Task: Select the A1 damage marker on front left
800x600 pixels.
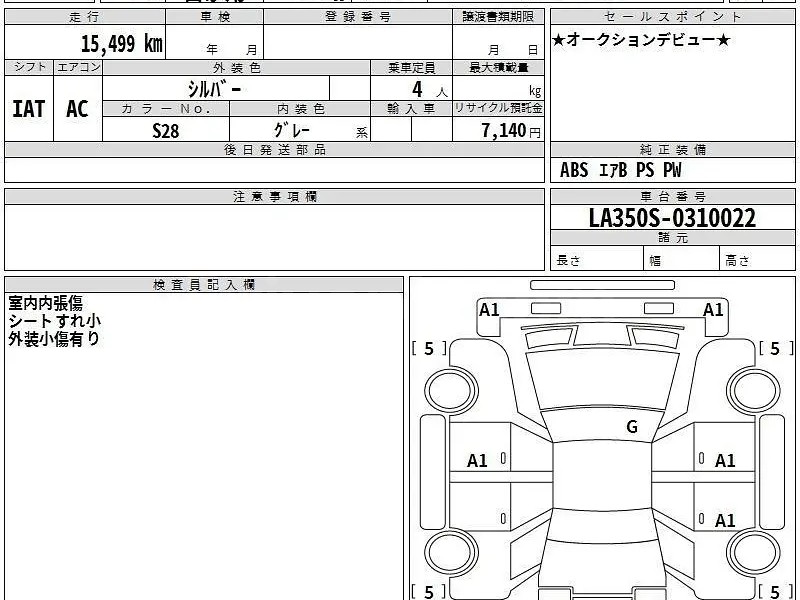Action: click(x=490, y=308)
